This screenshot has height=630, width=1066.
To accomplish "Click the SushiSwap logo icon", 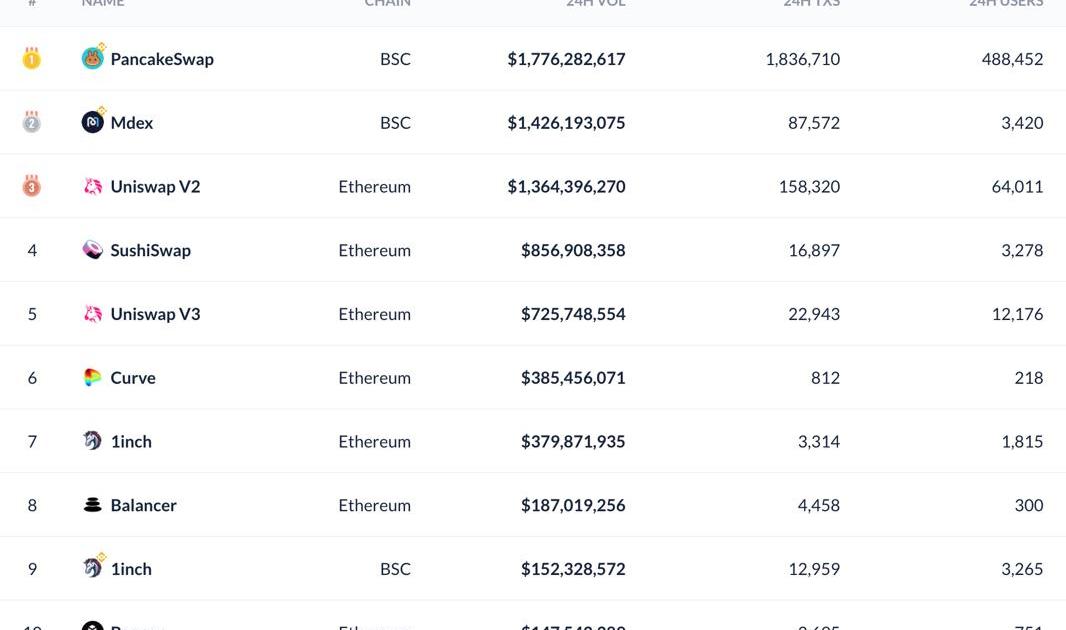I will (92, 250).
